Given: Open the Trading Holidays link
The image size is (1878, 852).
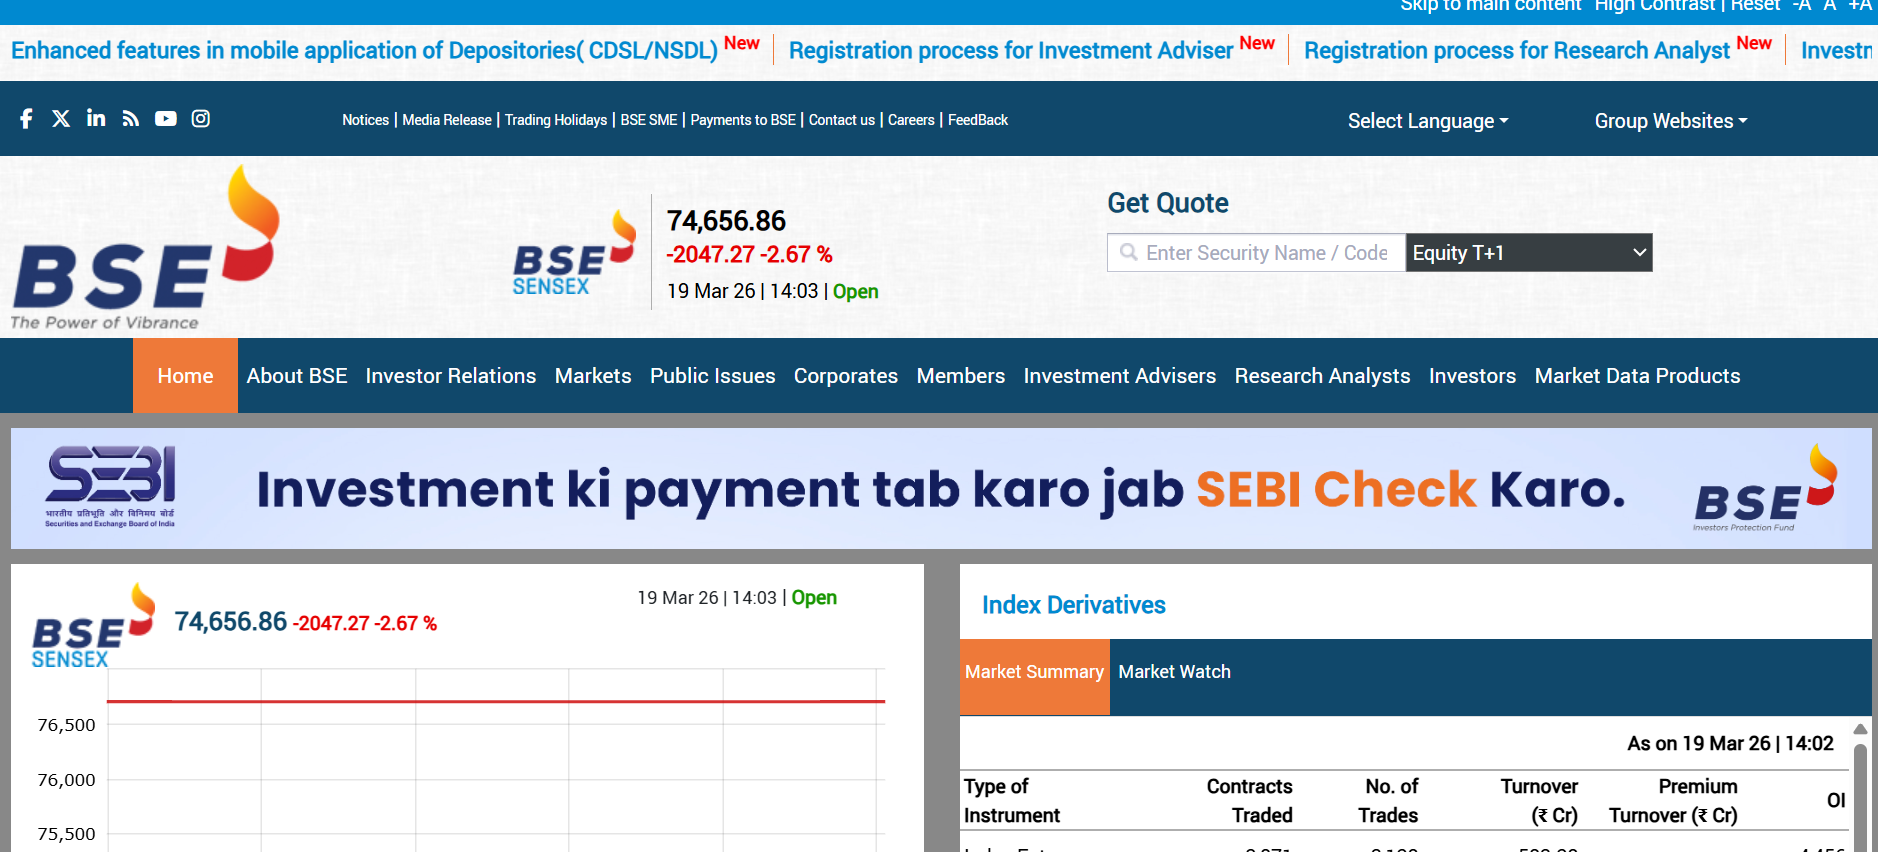Looking at the screenshot, I should [x=556, y=120].
